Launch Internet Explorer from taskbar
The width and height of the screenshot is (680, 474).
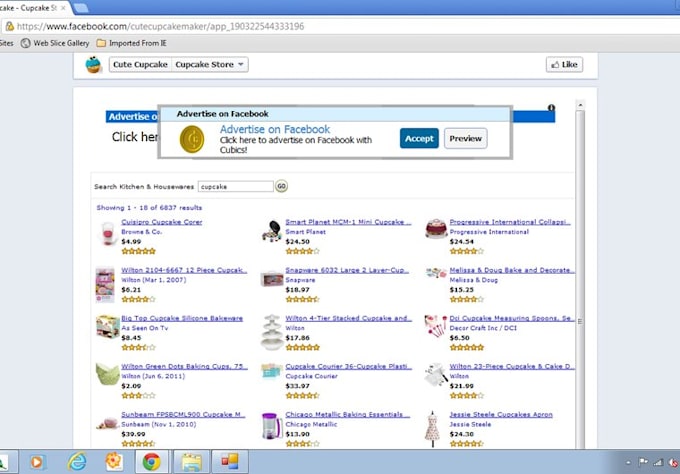tap(77, 461)
